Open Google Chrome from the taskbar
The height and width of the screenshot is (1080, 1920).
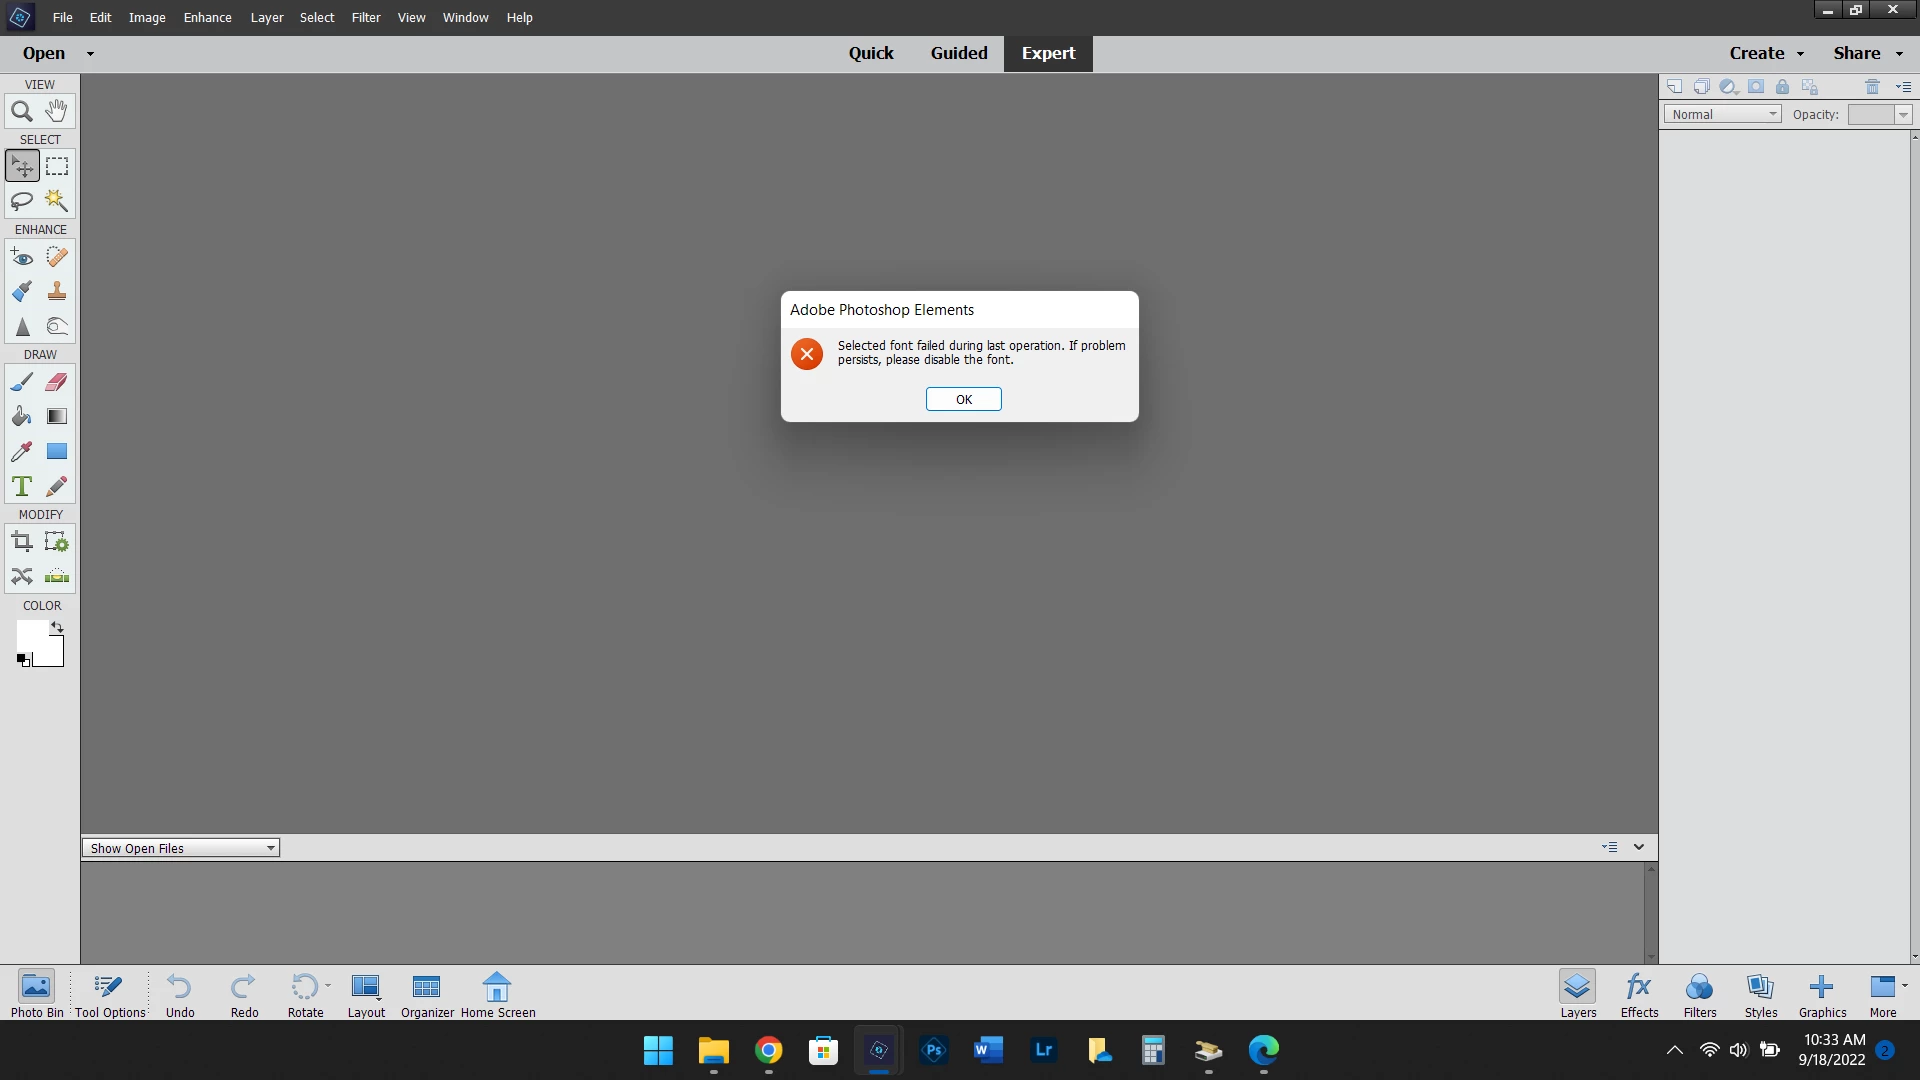point(768,1050)
